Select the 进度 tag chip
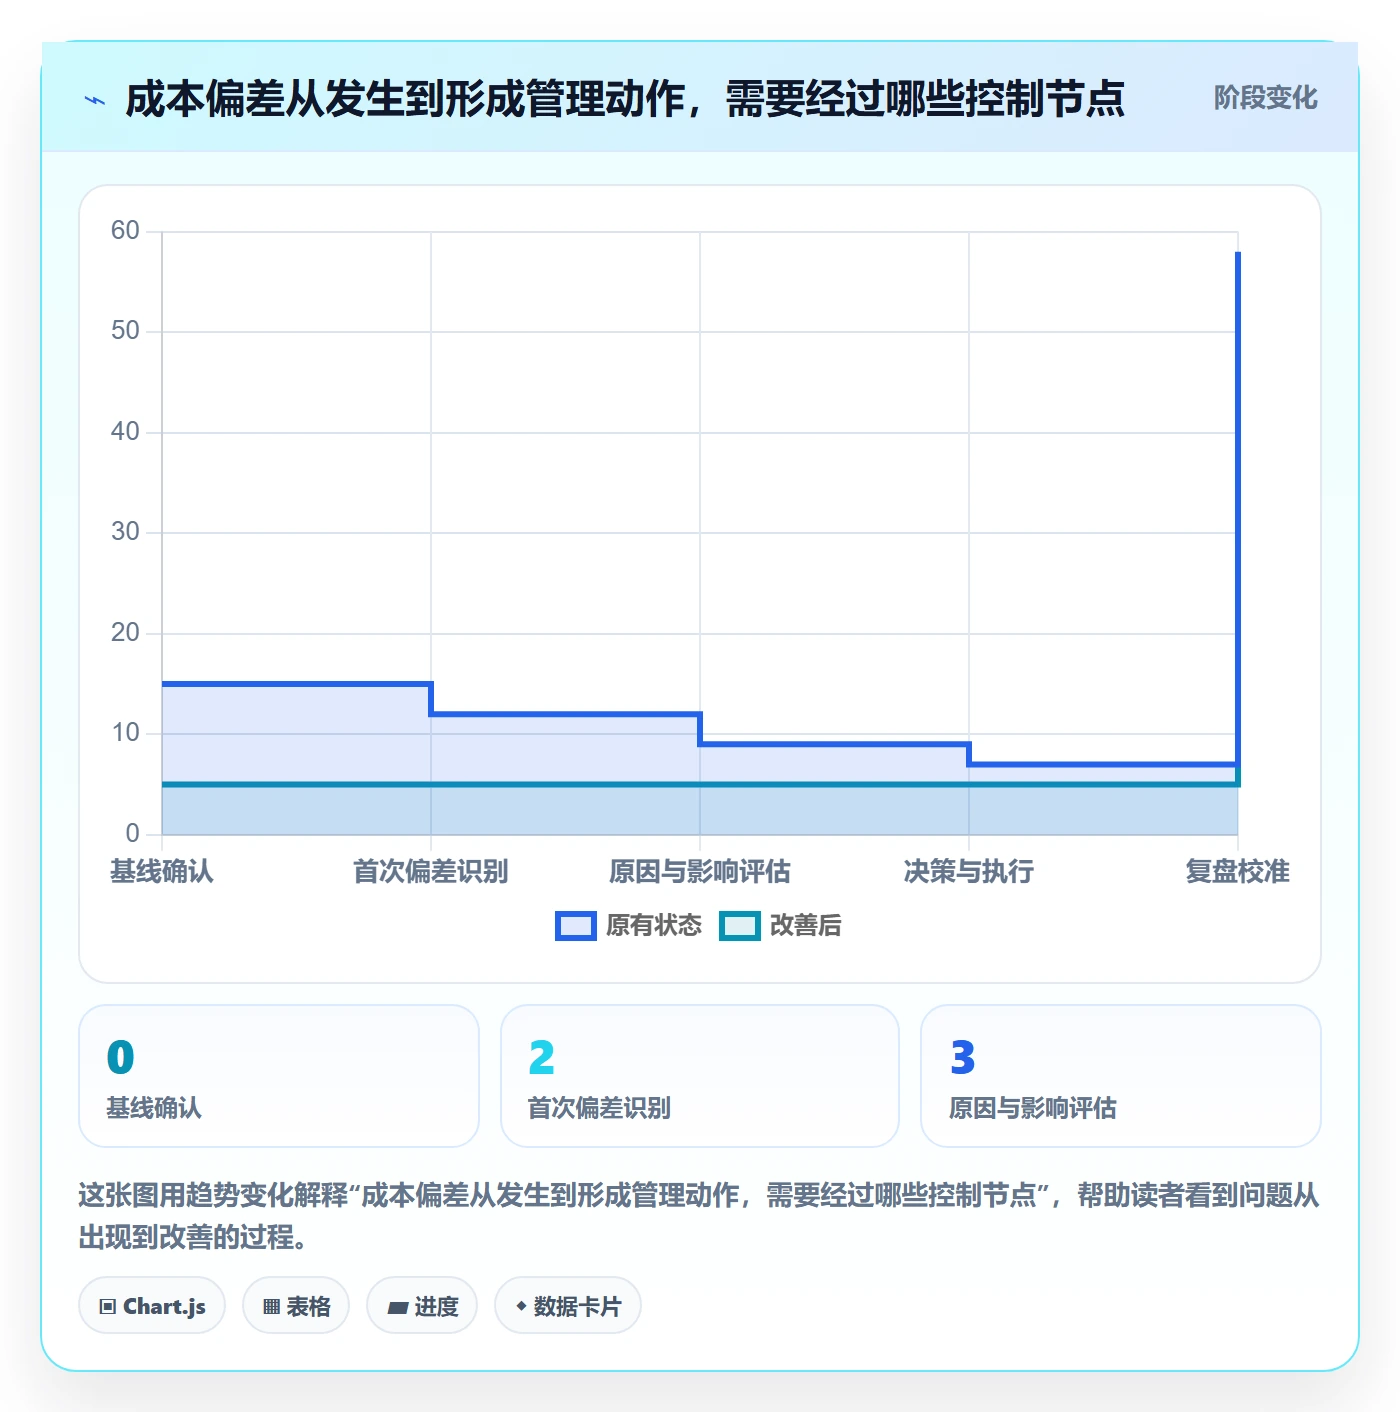Screen dimensions: 1400x1412 click(x=422, y=1306)
